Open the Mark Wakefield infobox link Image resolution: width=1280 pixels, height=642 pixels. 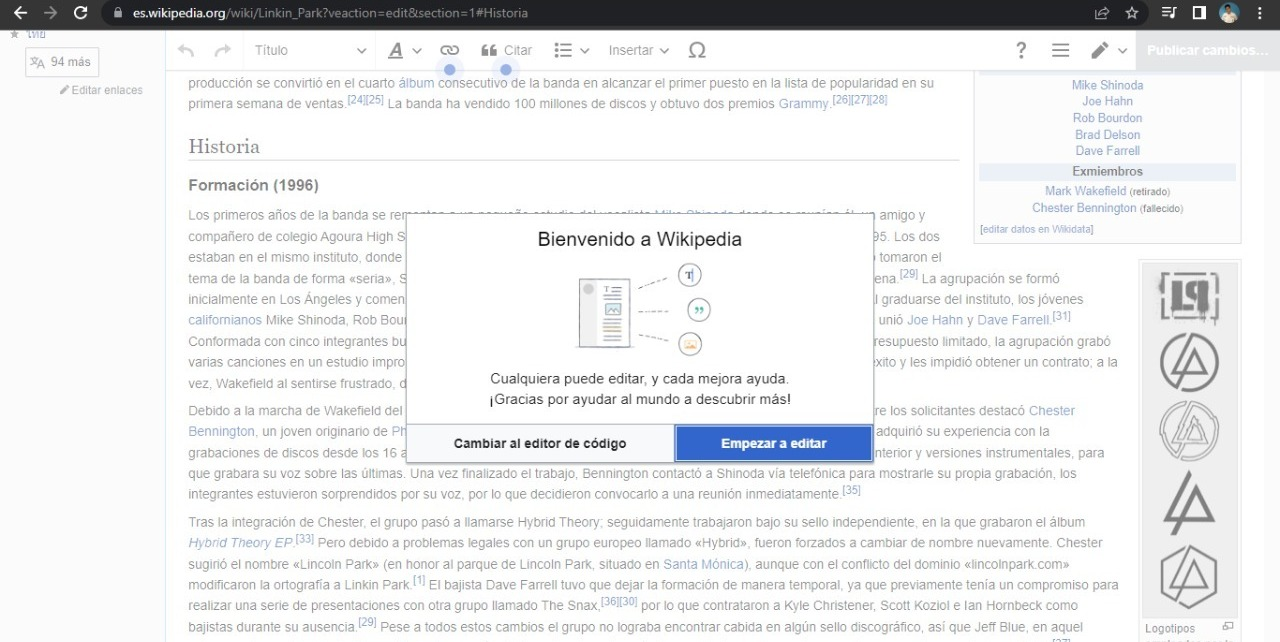1085,191
